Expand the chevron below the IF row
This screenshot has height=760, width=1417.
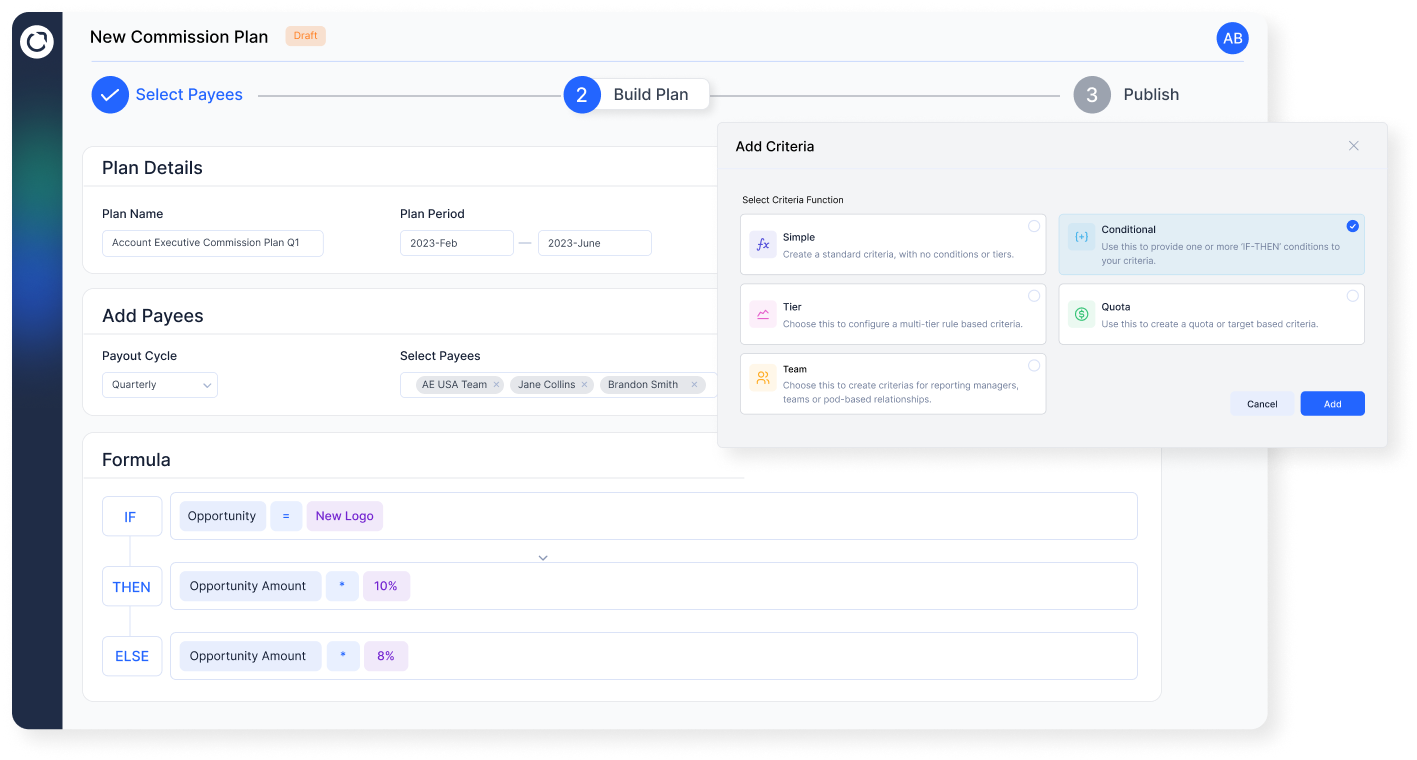(543, 558)
